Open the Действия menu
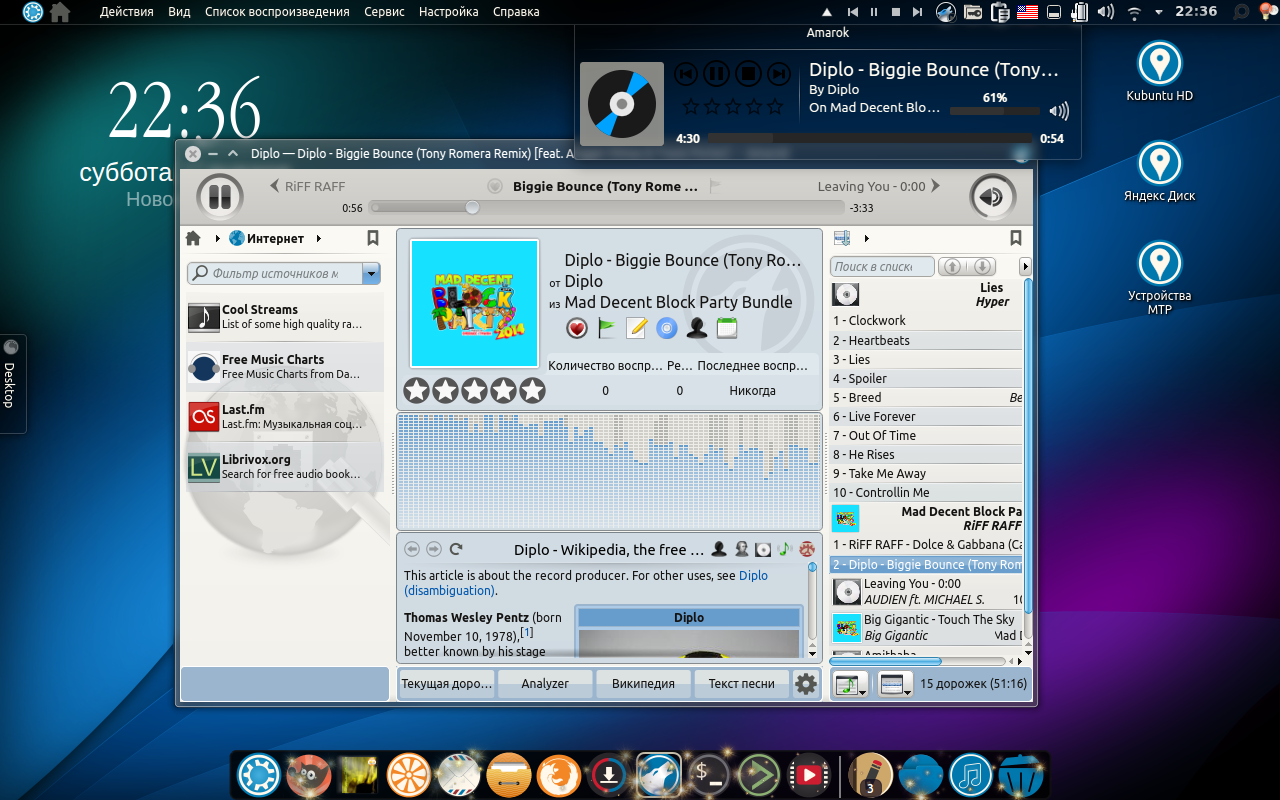 point(127,12)
